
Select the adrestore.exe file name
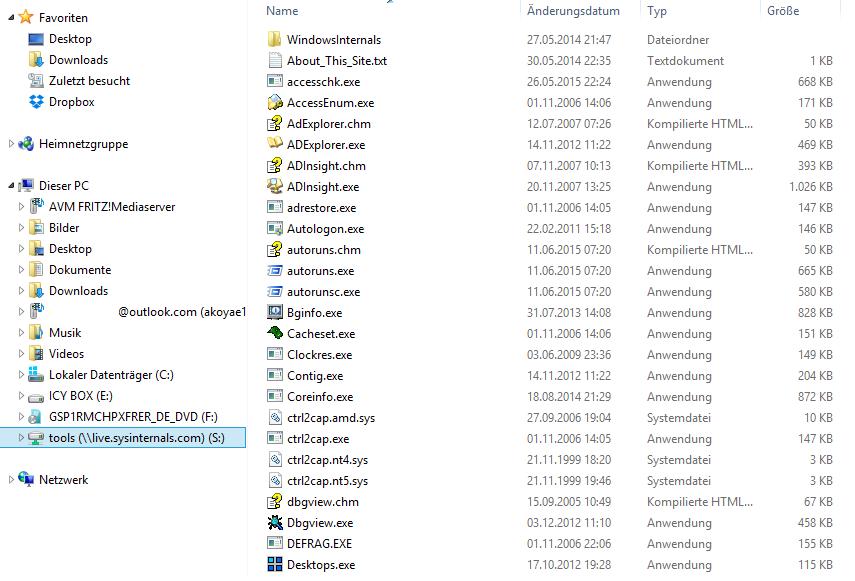321,208
